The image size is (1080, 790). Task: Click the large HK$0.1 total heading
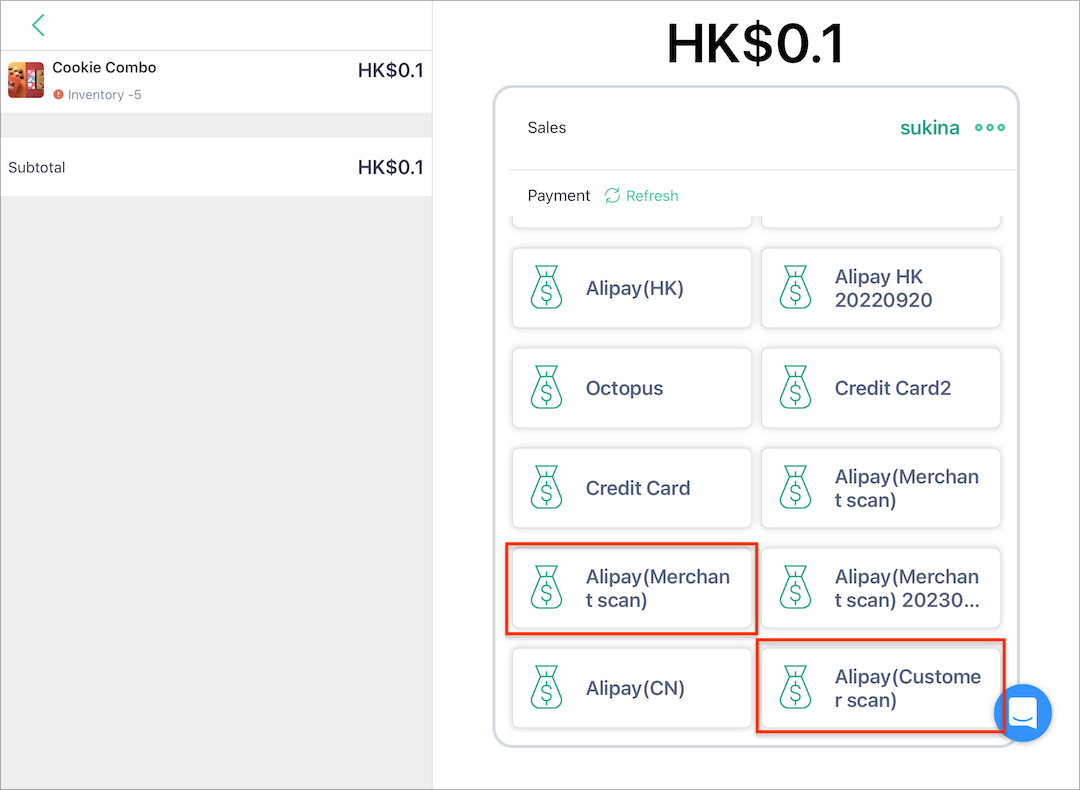tap(756, 44)
